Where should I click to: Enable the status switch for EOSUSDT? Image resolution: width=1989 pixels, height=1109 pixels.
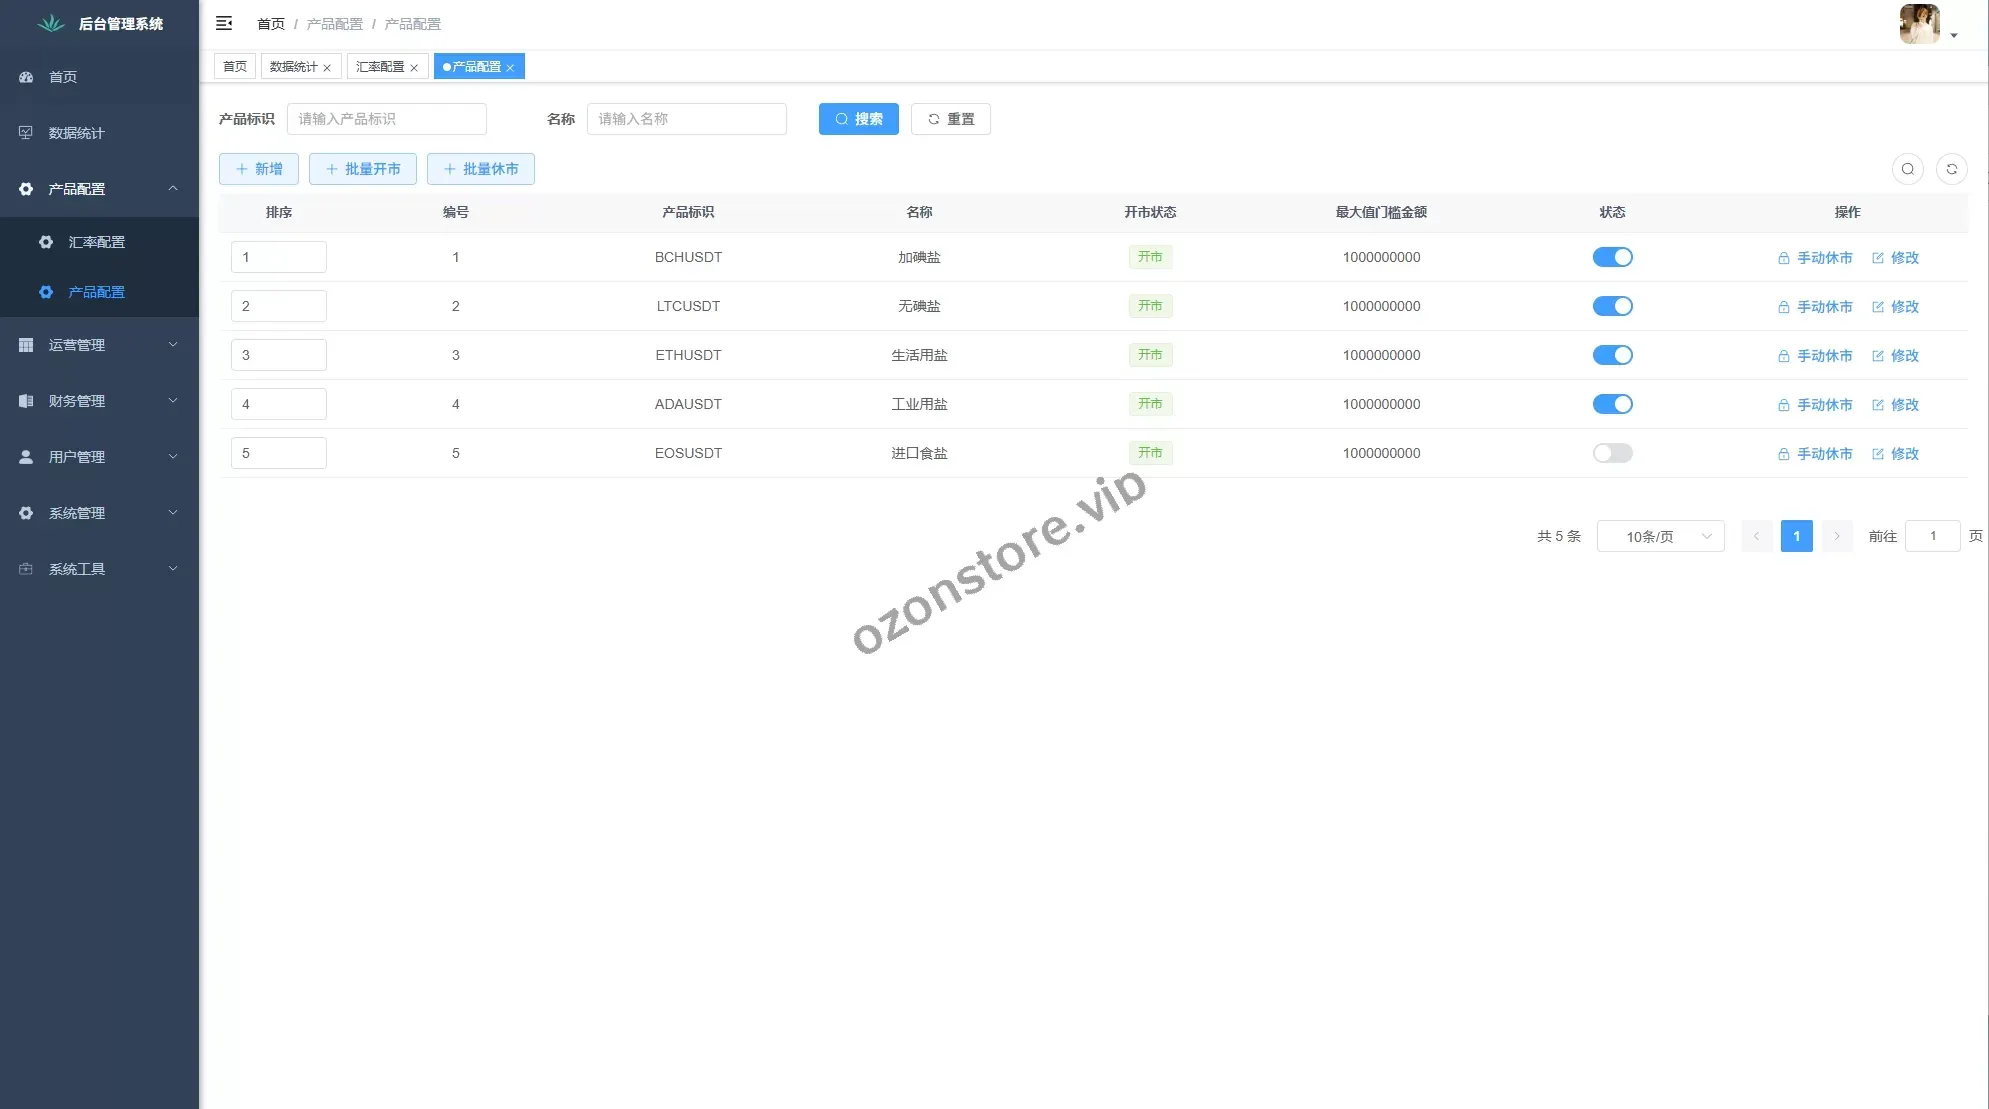(1612, 453)
